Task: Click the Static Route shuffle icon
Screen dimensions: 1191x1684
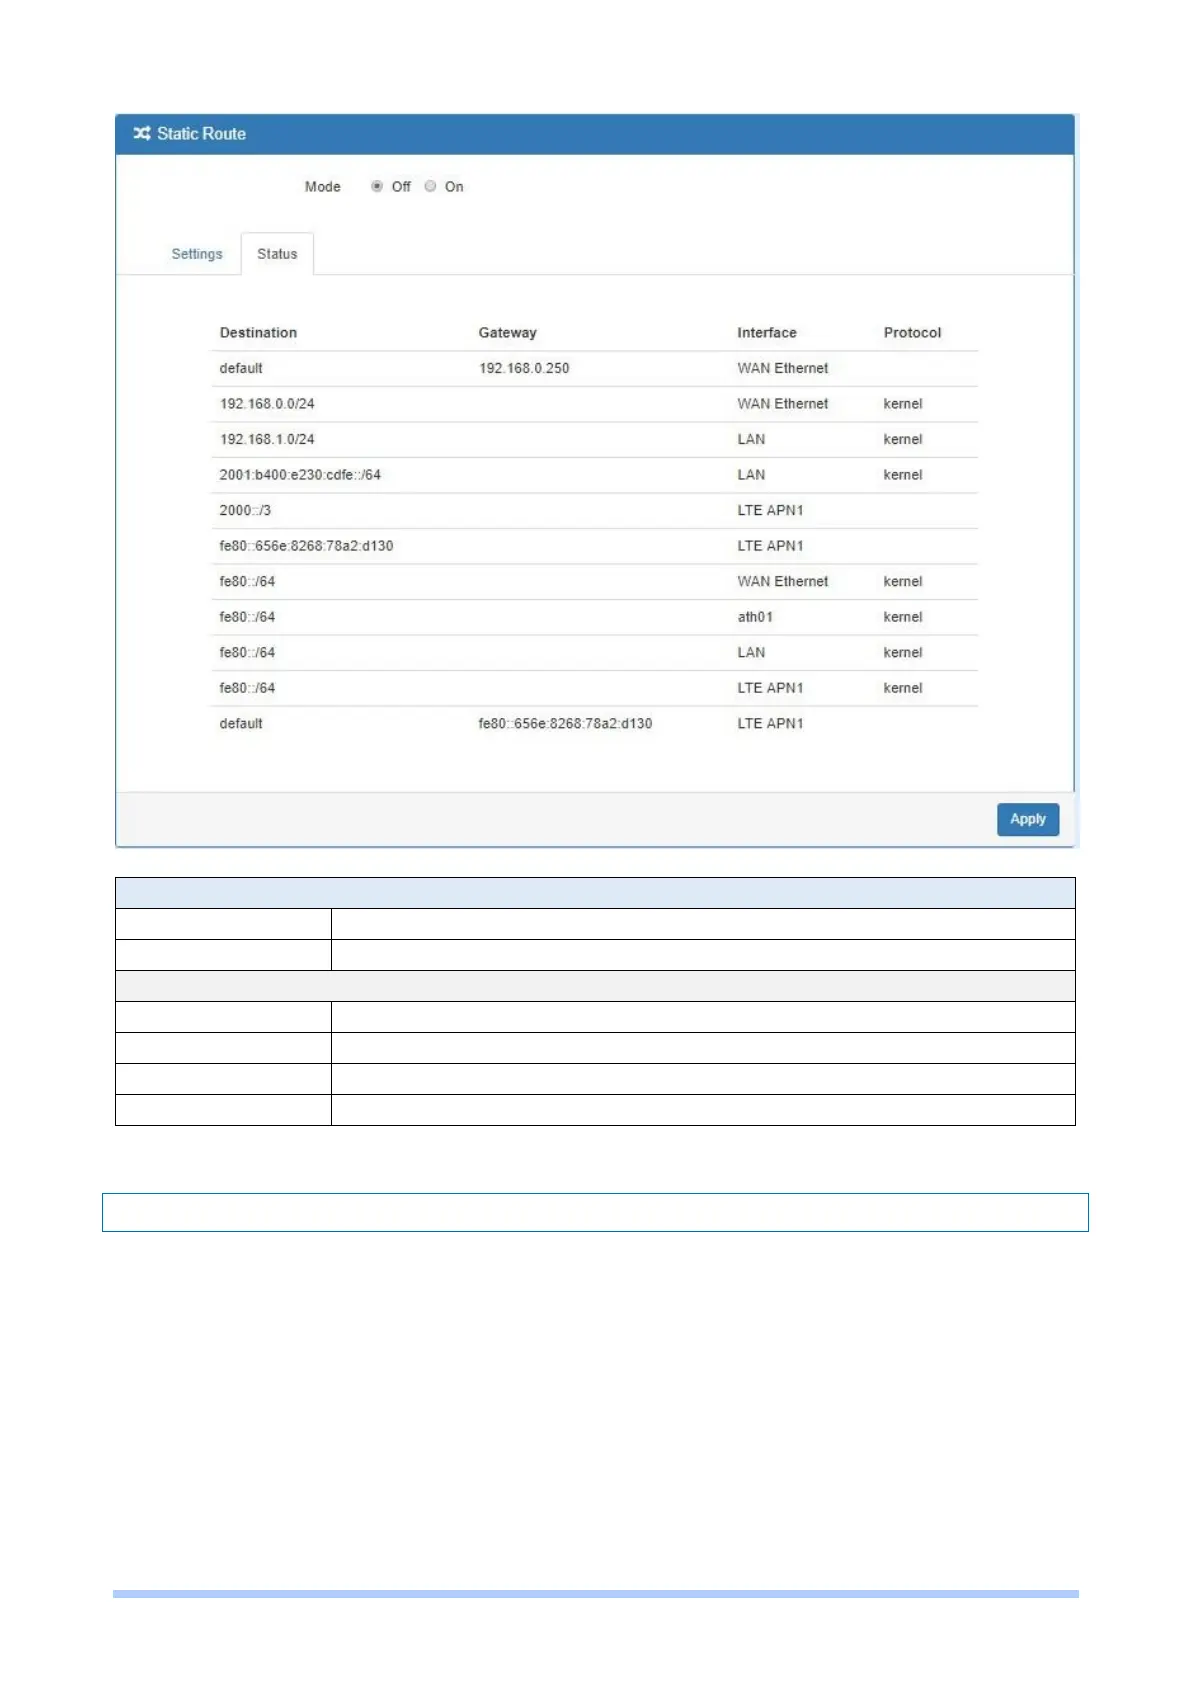Action: [x=142, y=133]
